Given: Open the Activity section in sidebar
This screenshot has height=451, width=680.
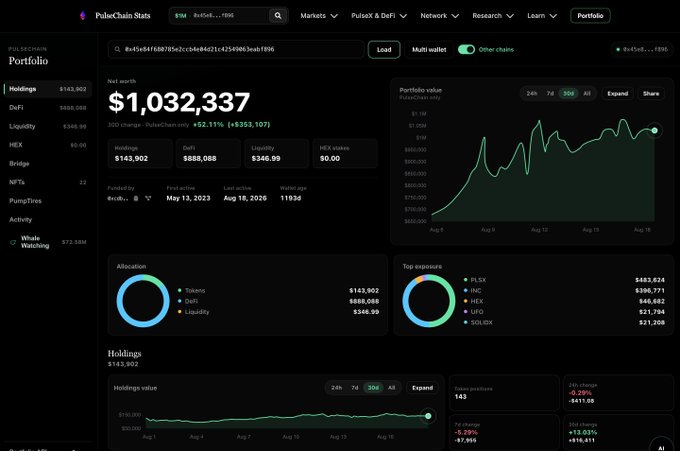Looking at the screenshot, I should pyautogui.click(x=48, y=219).
